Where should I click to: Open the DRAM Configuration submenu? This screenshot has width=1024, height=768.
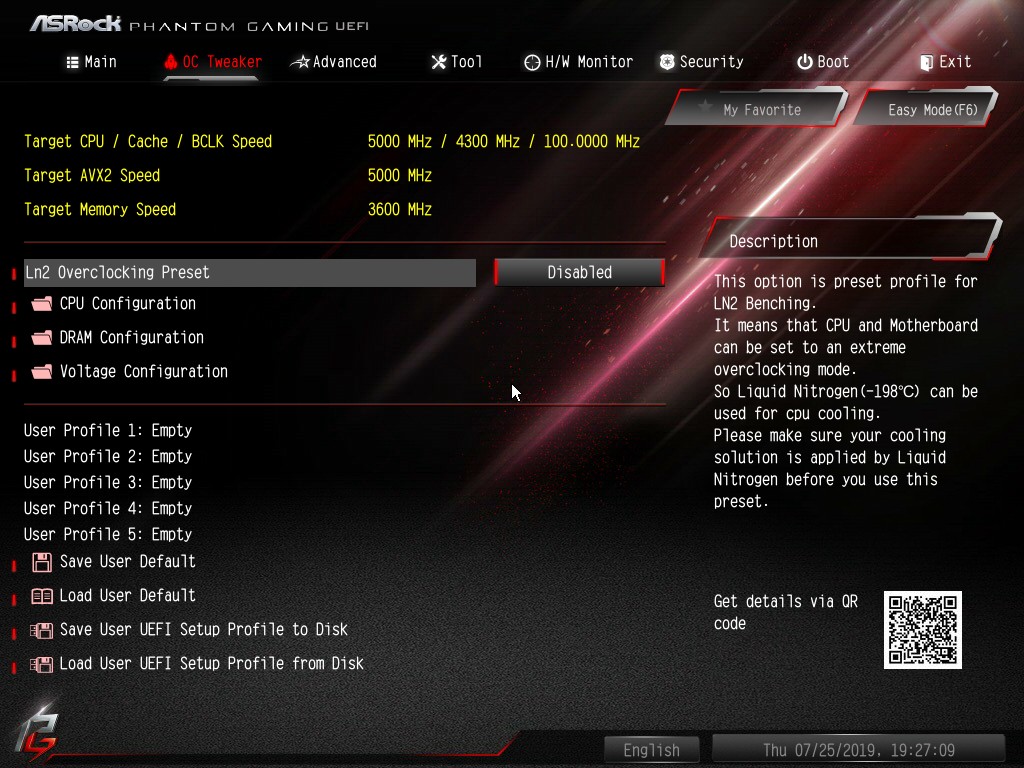tap(131, 338)
